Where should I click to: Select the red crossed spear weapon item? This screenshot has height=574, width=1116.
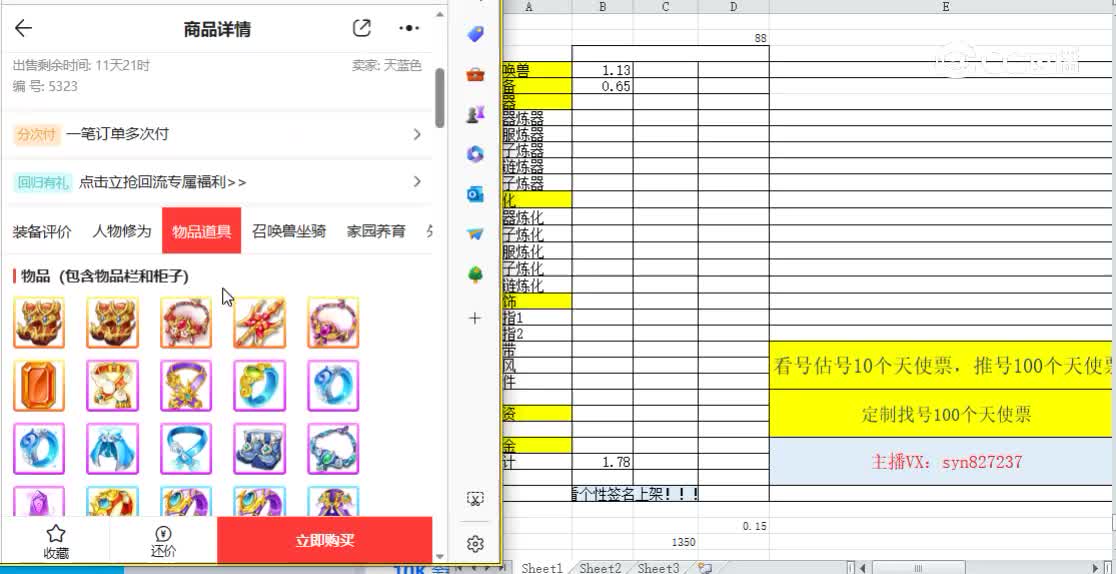(x=260, y=323)
